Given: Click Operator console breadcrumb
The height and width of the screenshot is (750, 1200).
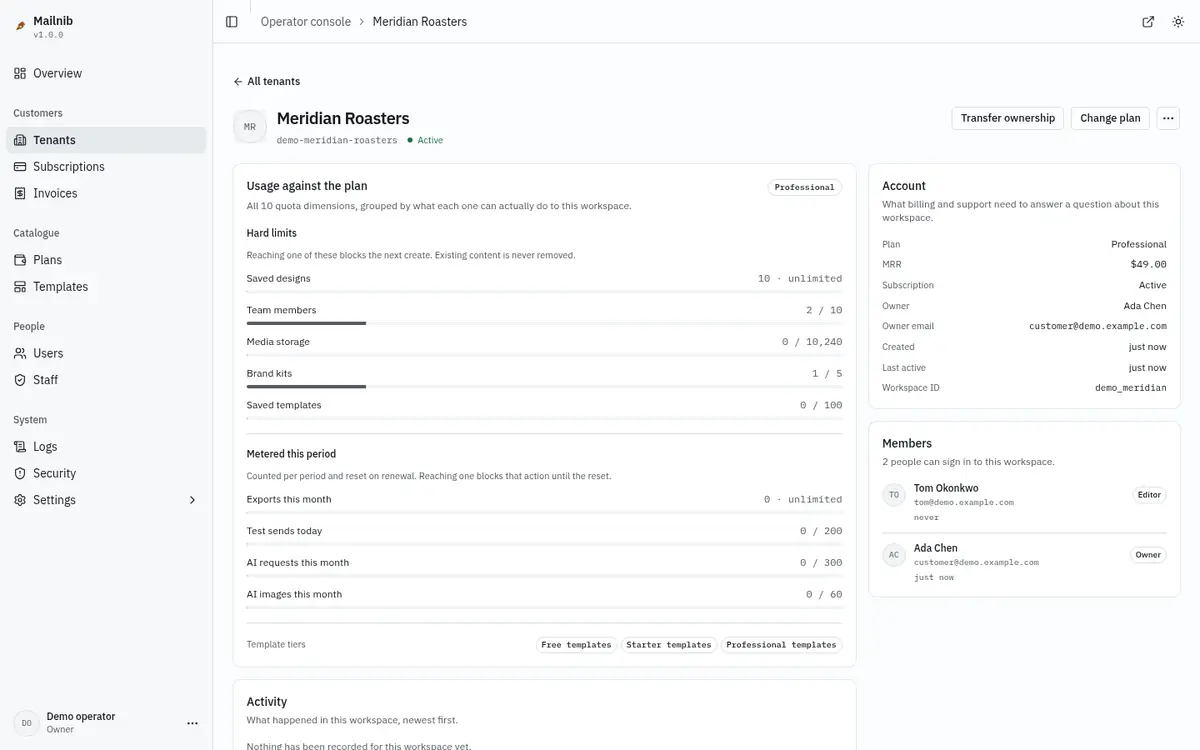Looking at the screenshot, I should tap(306, 22).
